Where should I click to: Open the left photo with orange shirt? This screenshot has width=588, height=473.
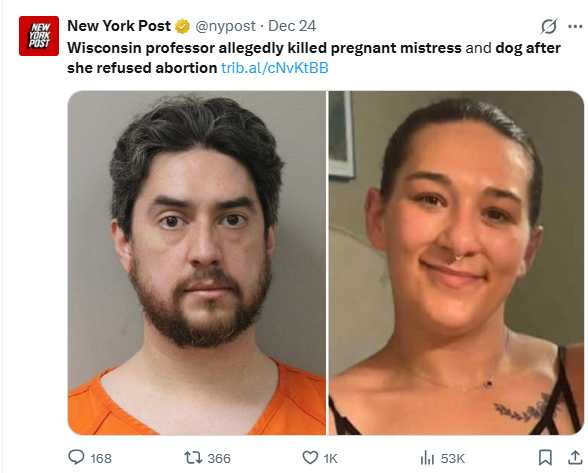click(x=197, y=263)
